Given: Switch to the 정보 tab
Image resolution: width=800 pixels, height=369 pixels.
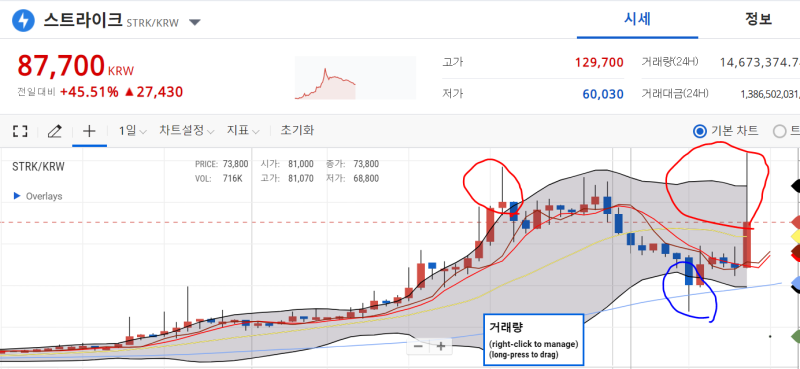Looking at the screenshot, I should click(758, 19).
